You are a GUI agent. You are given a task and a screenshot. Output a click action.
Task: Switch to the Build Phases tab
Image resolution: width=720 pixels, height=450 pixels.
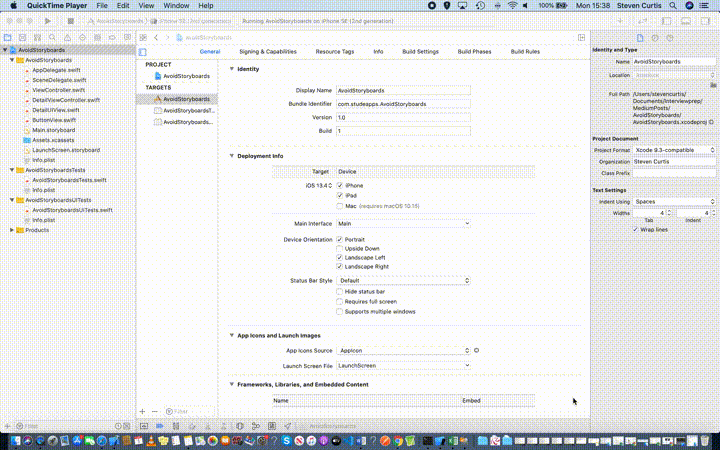tap(474, 52)
